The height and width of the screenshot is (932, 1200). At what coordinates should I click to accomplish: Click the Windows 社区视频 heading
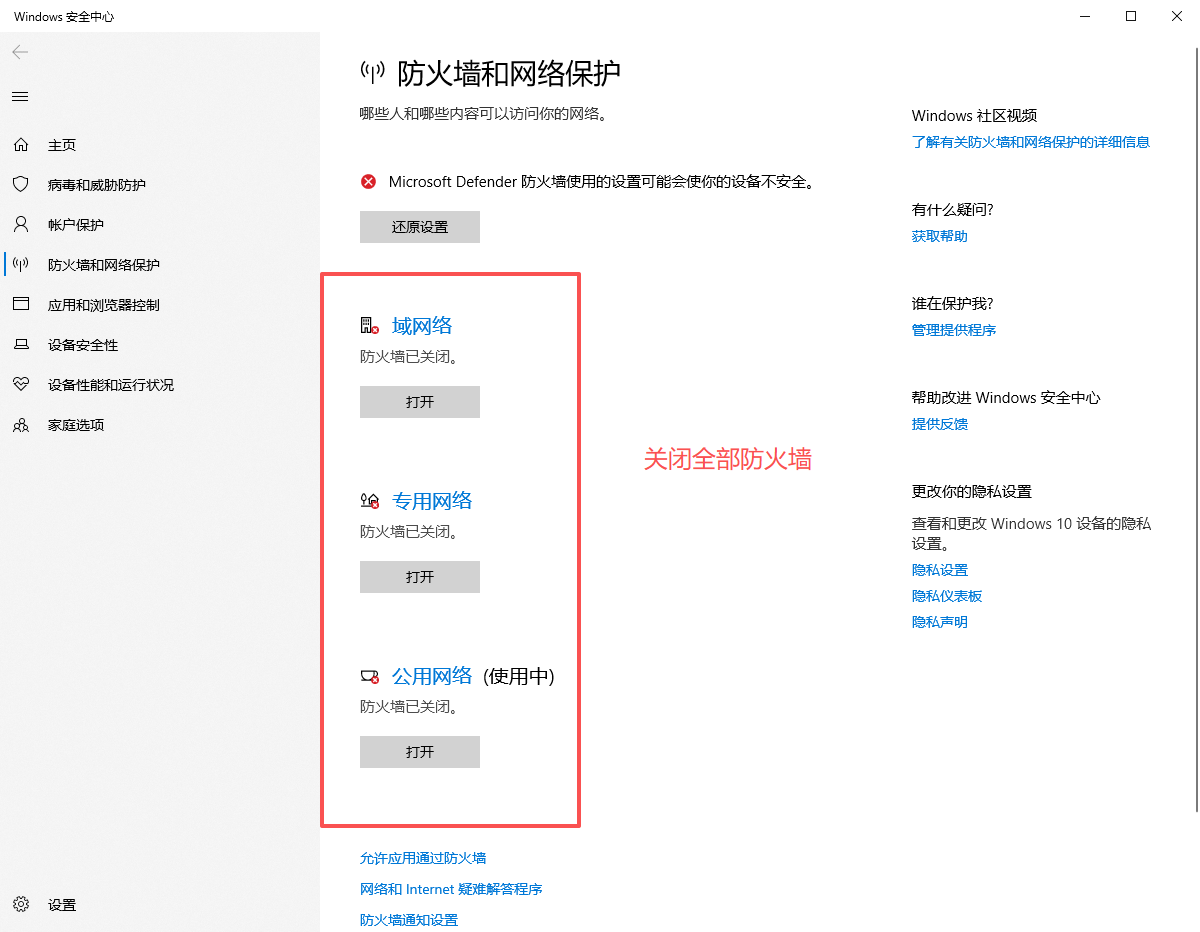(975, 116)
